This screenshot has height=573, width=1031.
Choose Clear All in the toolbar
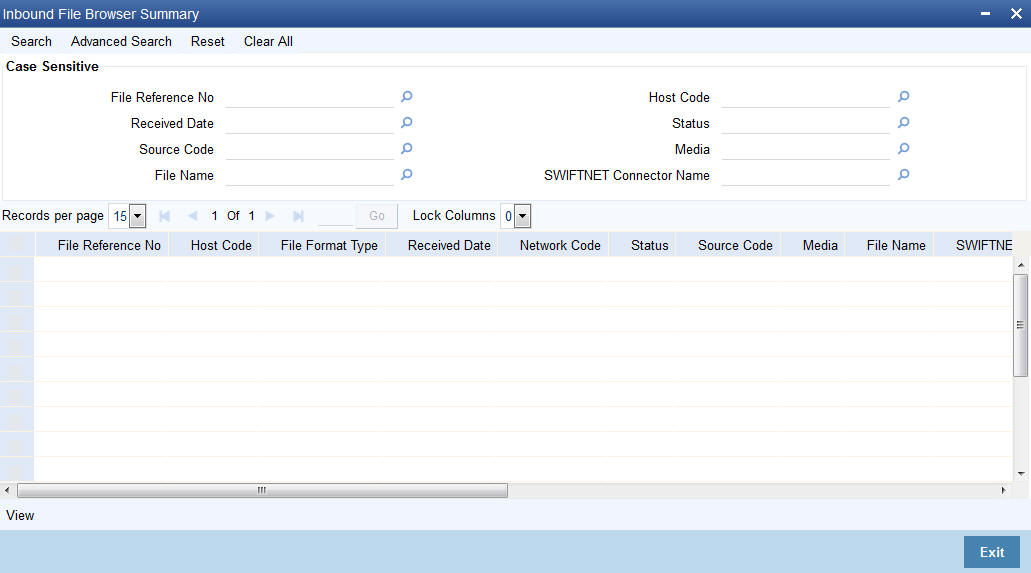click(268, 41)
